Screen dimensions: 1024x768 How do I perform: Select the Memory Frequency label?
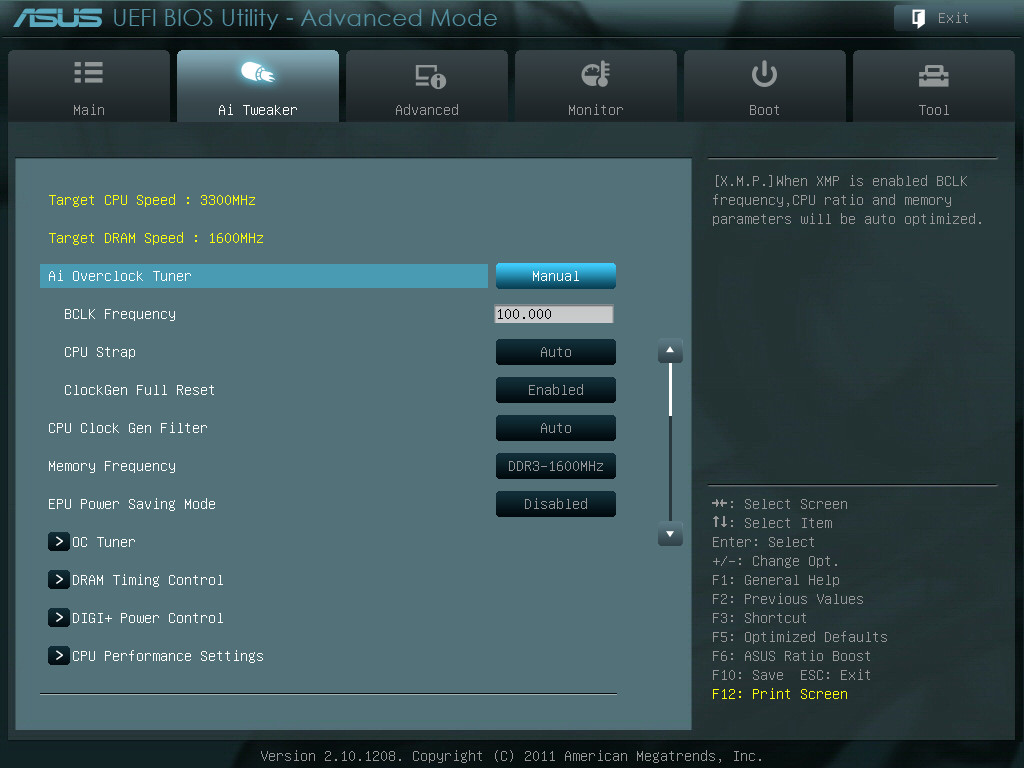coord(112,466)
